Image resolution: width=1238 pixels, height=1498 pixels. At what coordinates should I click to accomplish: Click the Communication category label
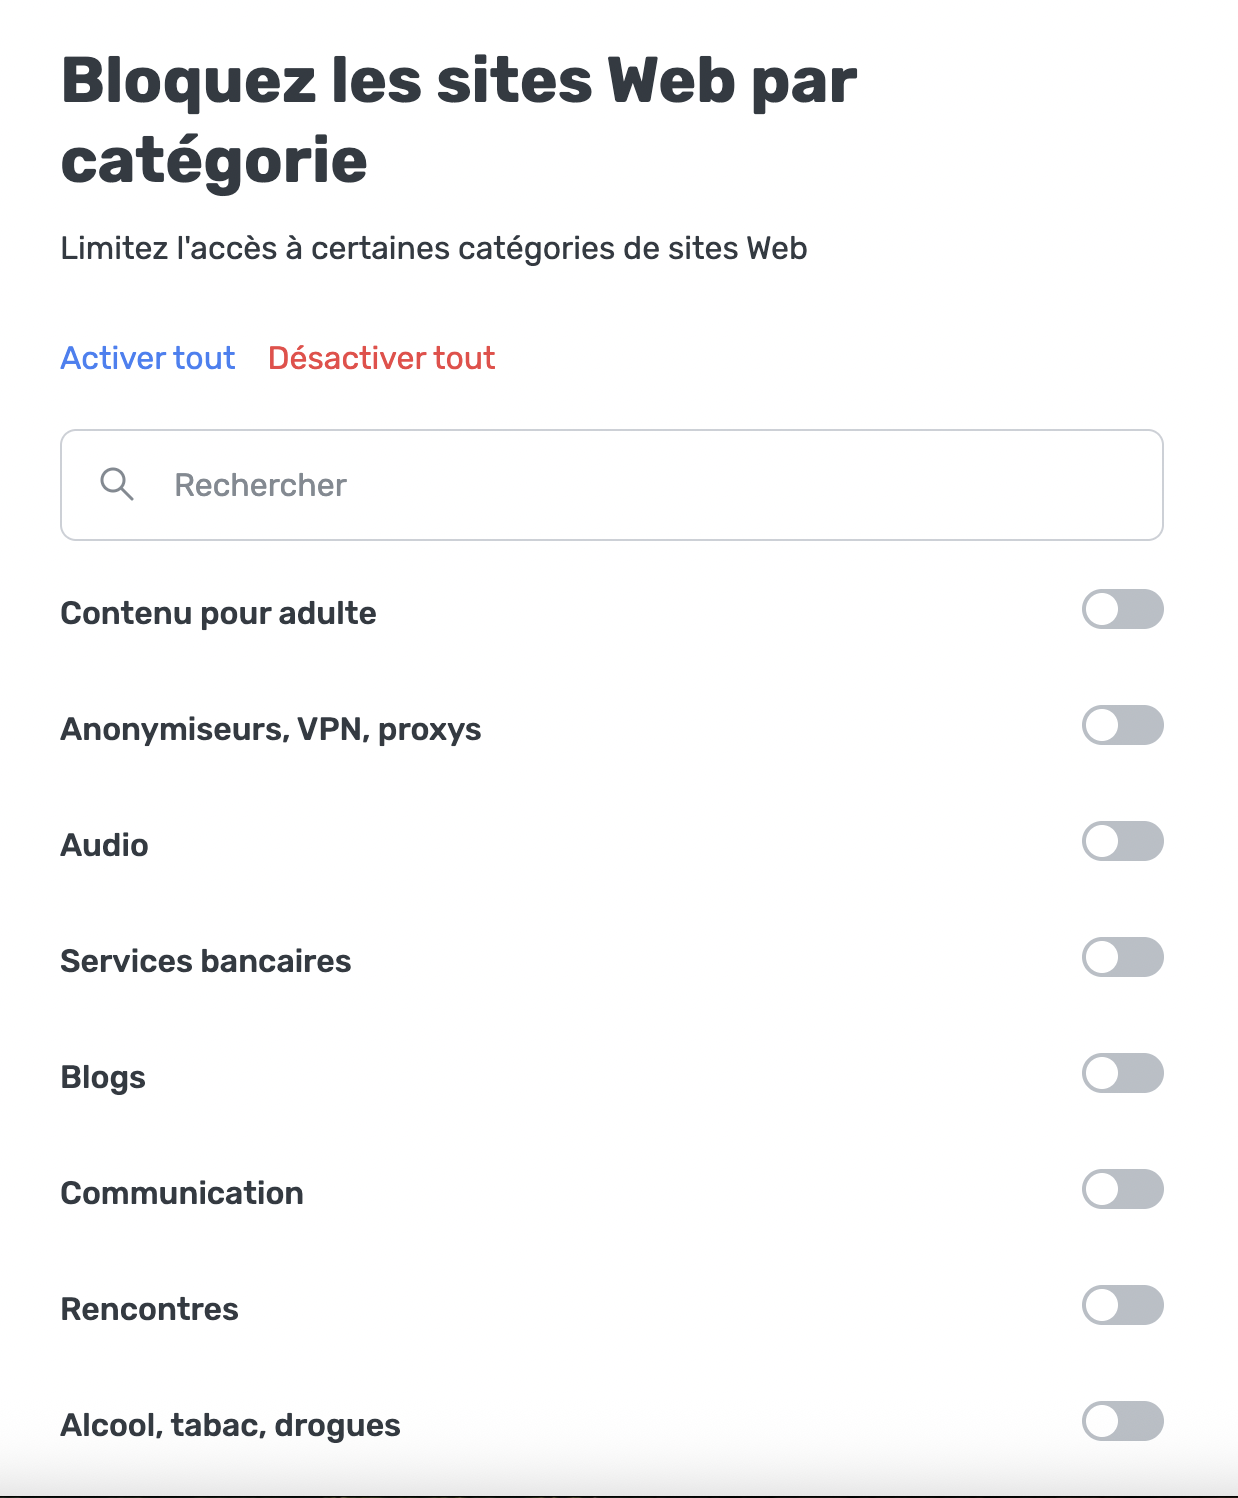tap(181, 1193)
